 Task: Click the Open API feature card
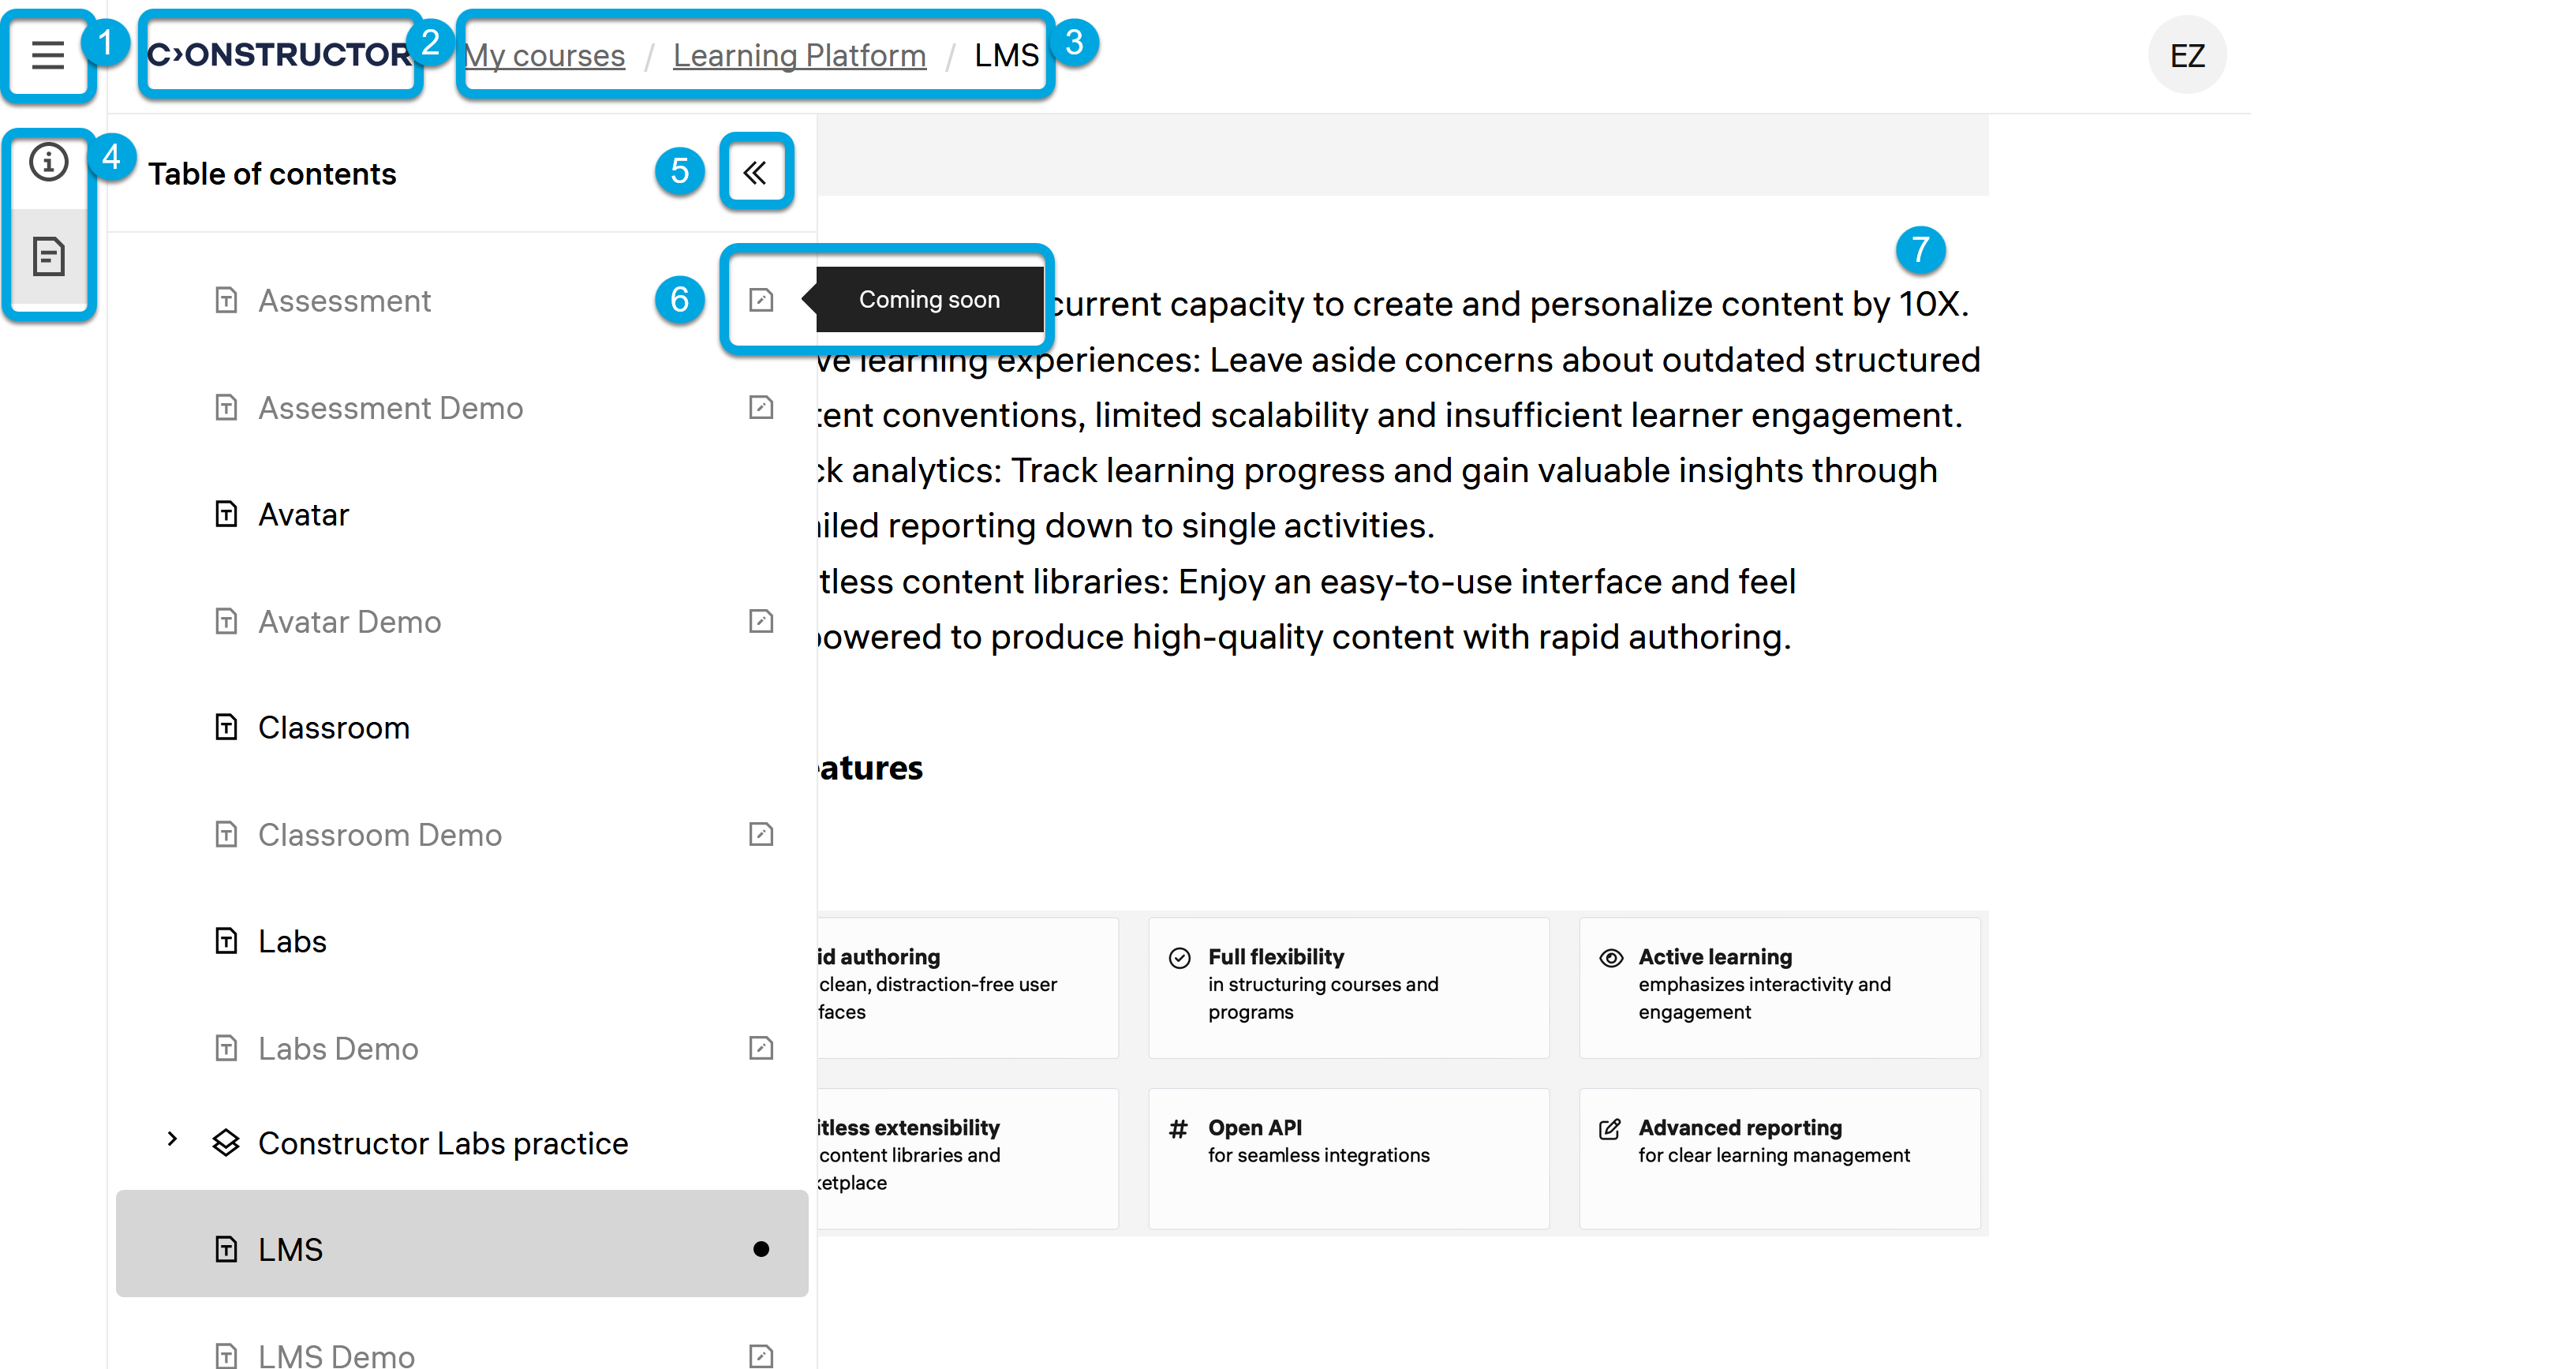tap(1348, 1157)
